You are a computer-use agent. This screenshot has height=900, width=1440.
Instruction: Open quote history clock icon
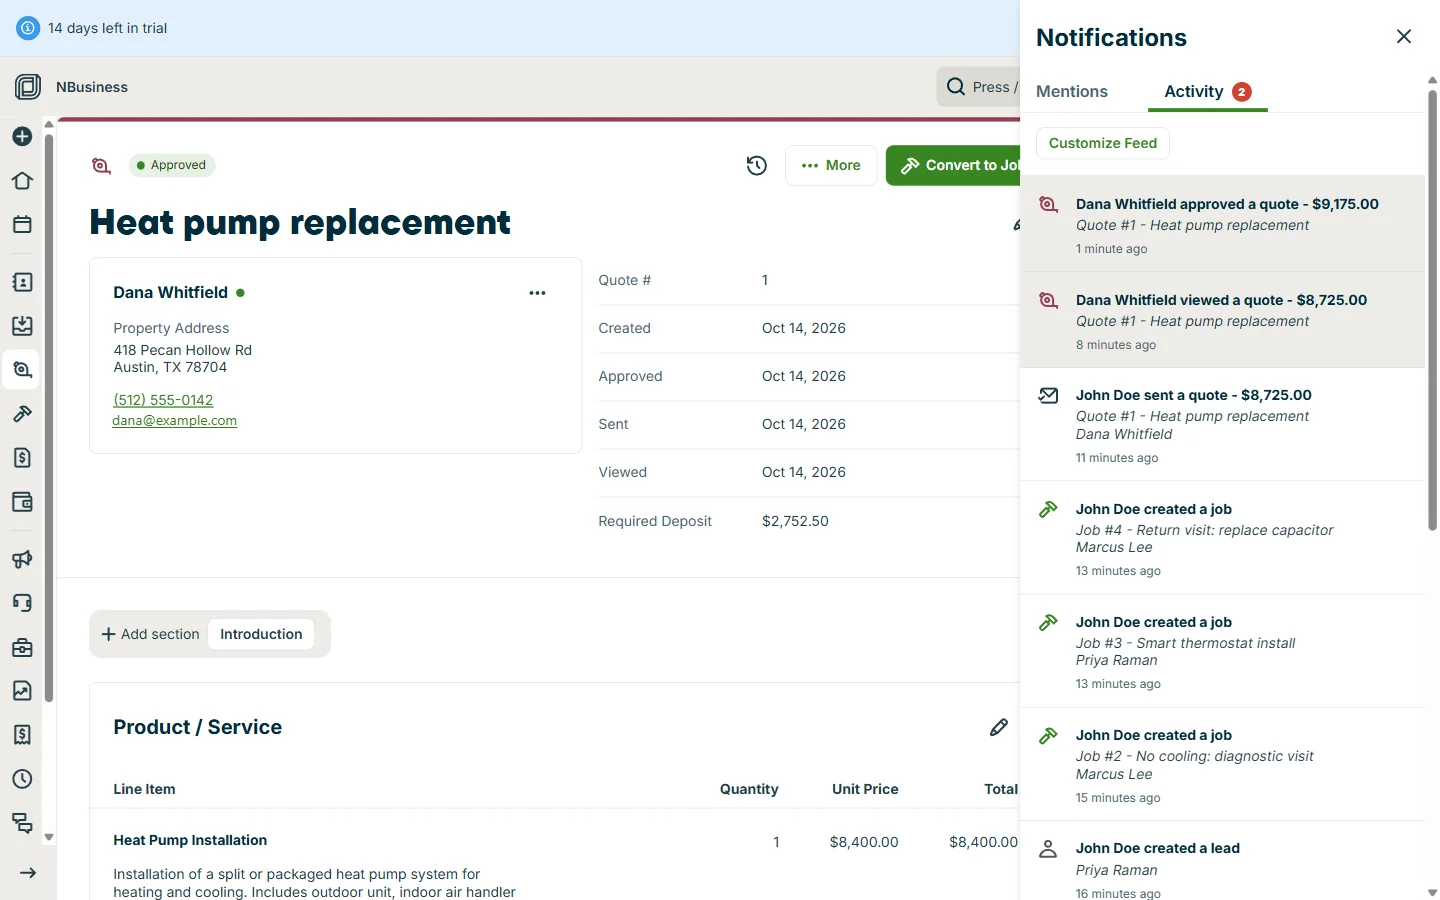coord(757,165)
